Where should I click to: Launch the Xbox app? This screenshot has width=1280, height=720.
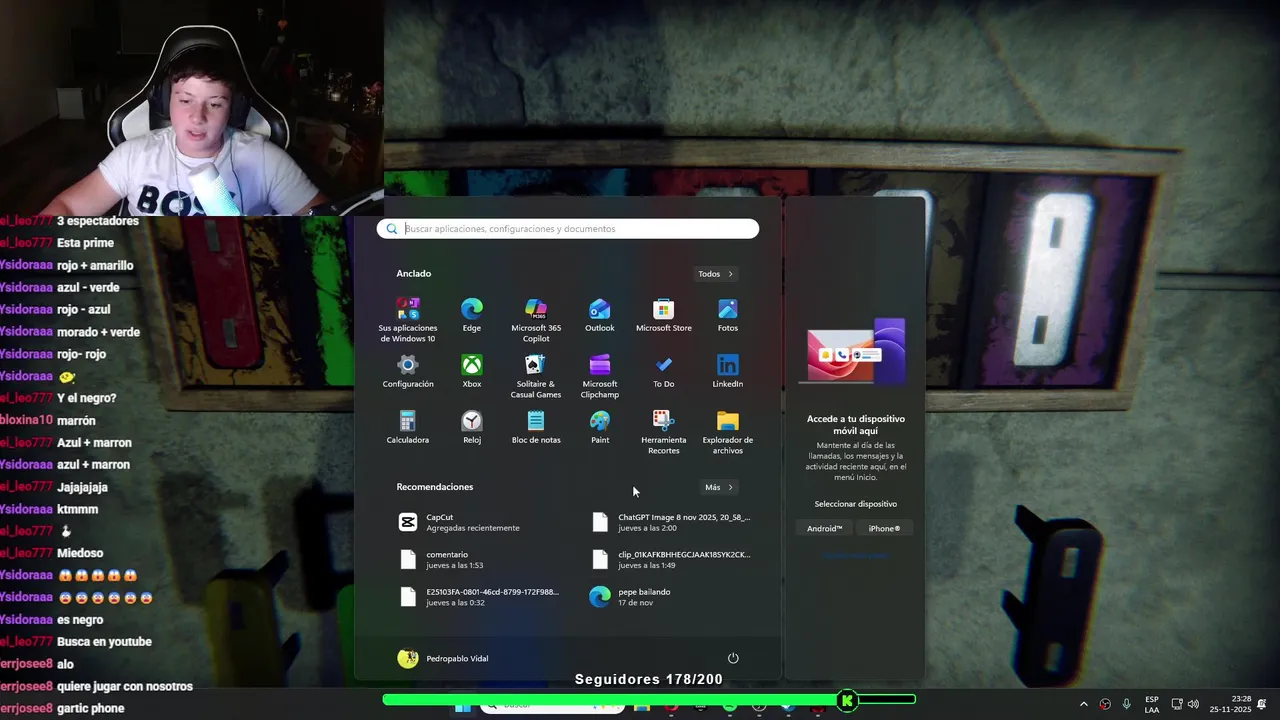472,372
